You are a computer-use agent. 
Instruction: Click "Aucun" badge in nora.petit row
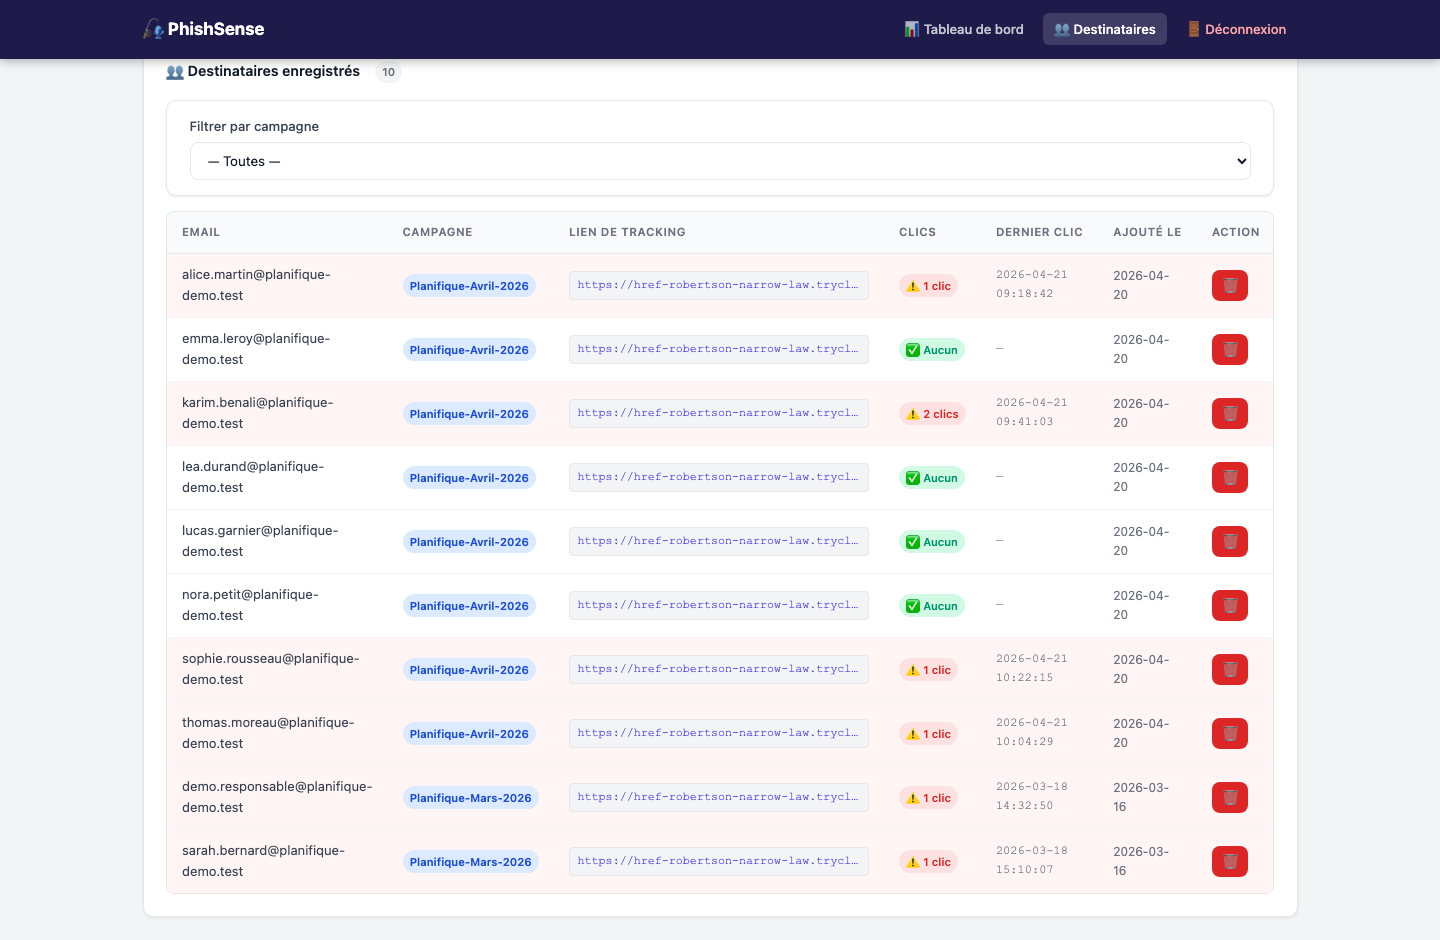click(x=932, y=606)
